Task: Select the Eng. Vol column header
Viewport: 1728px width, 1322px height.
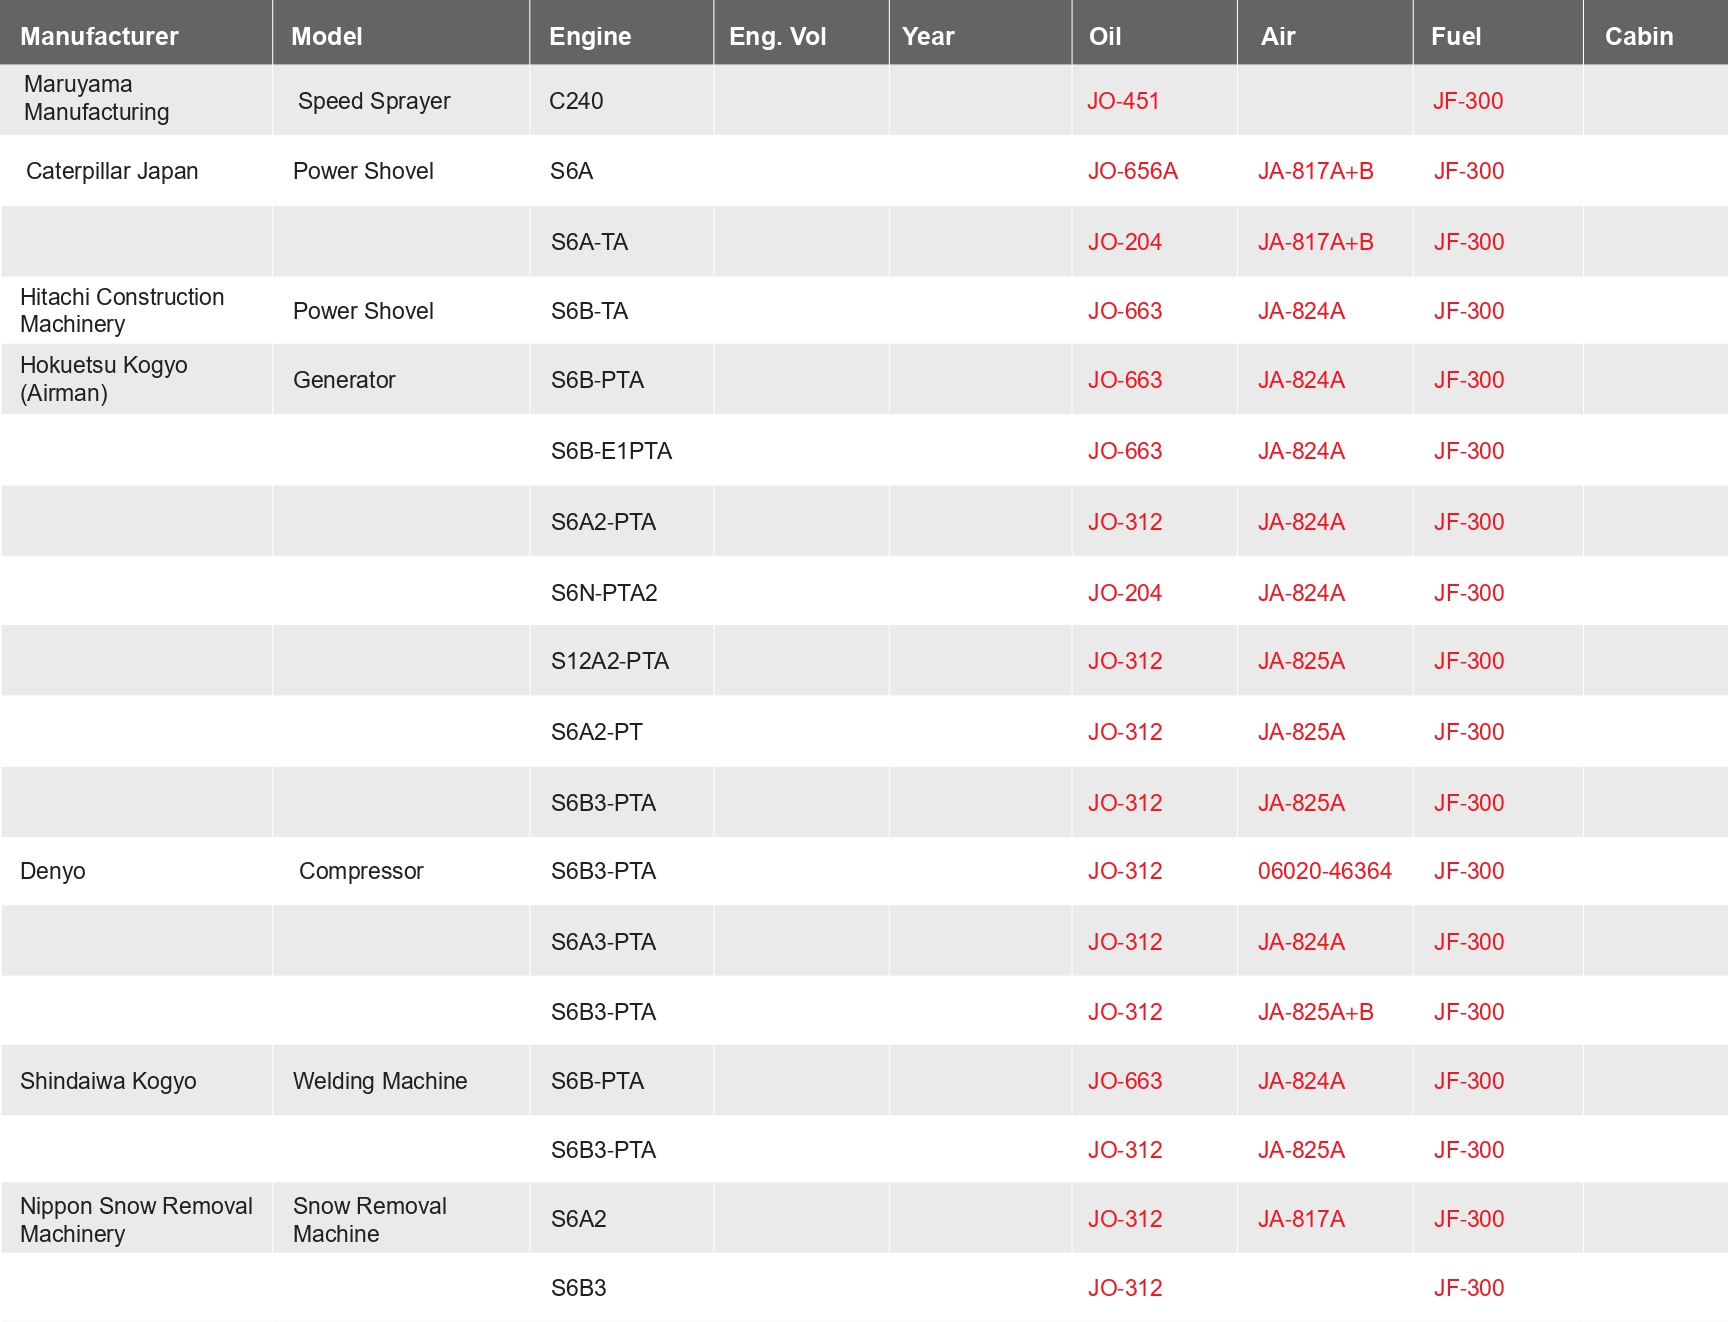Action: [x=777, y=36]
